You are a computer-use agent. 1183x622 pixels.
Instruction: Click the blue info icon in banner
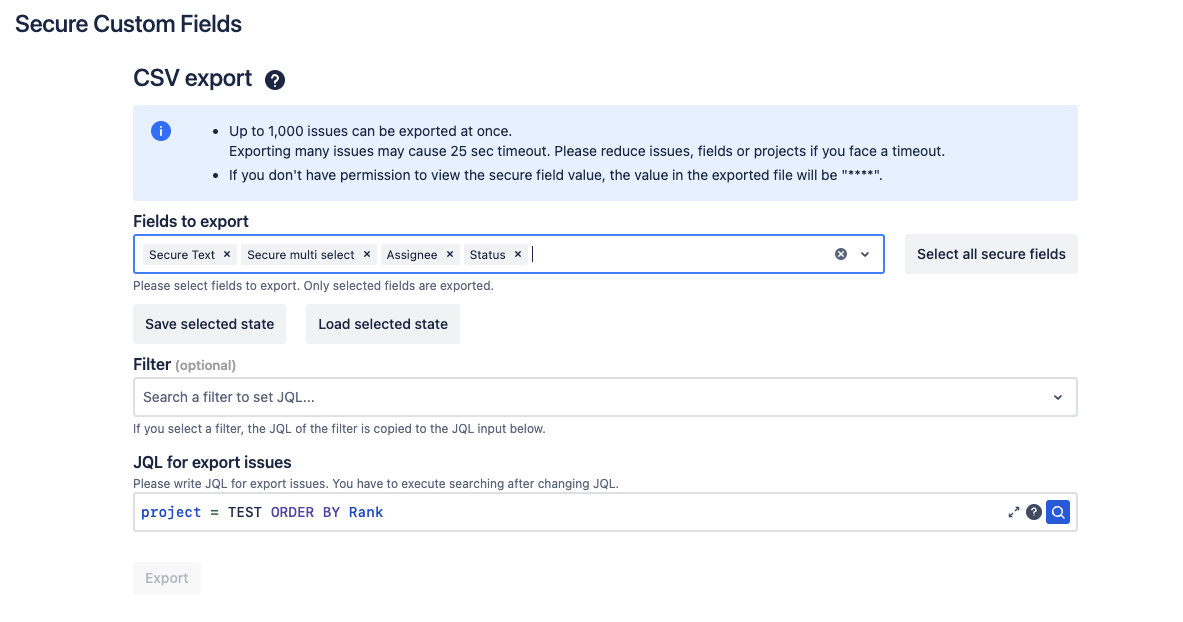pyautogui.click(x=160, y=131)
